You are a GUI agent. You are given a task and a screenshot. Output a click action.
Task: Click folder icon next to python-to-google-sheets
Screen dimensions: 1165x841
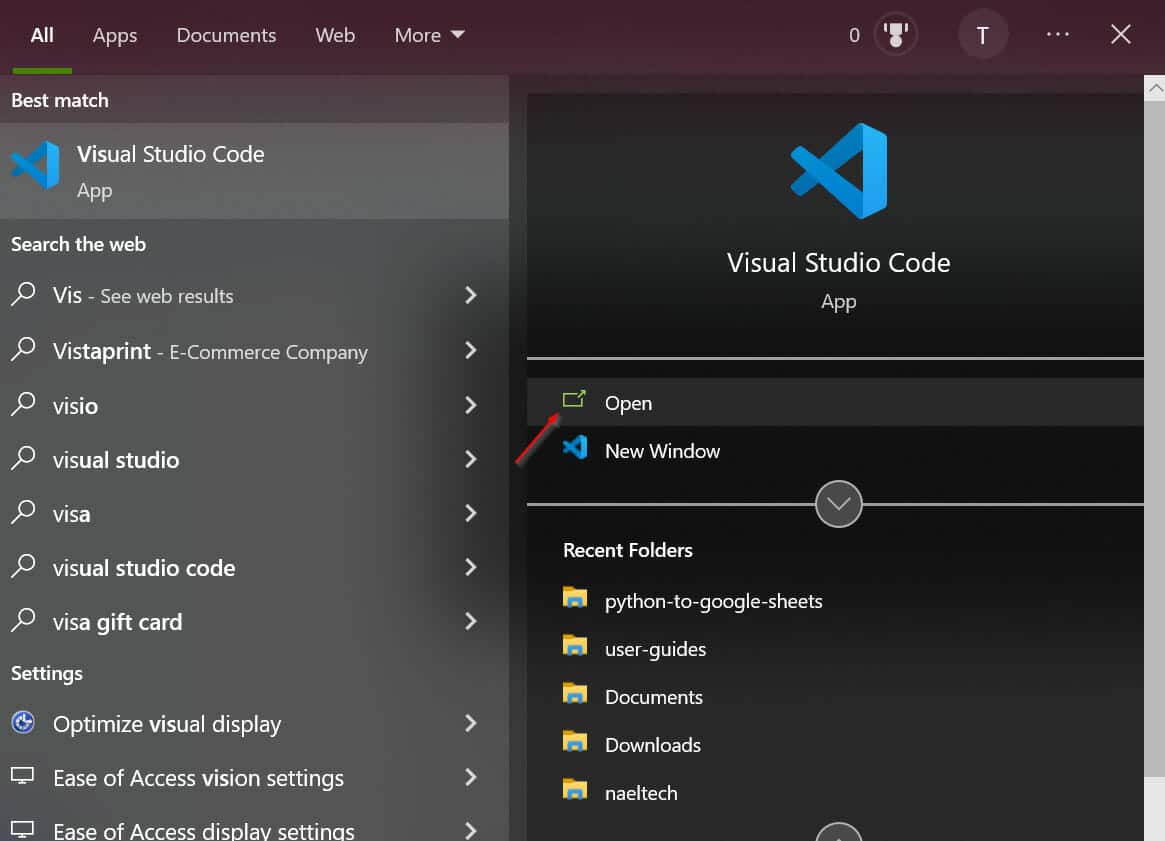[x=575, y=597]
